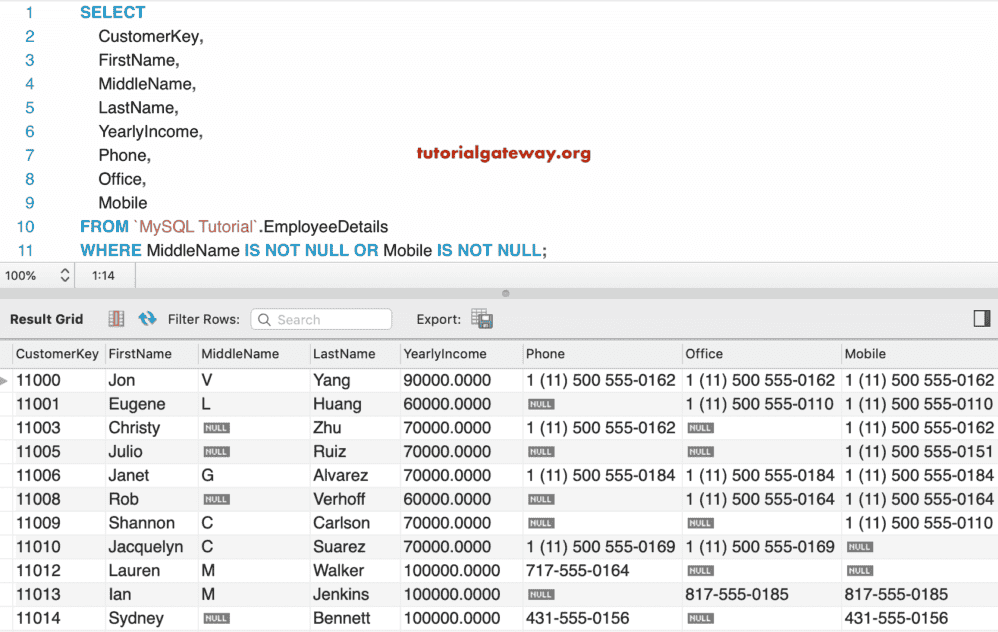Select the row marked by the arrow for 11000
Screen dimensions: 998x632
tap(7, 380)
